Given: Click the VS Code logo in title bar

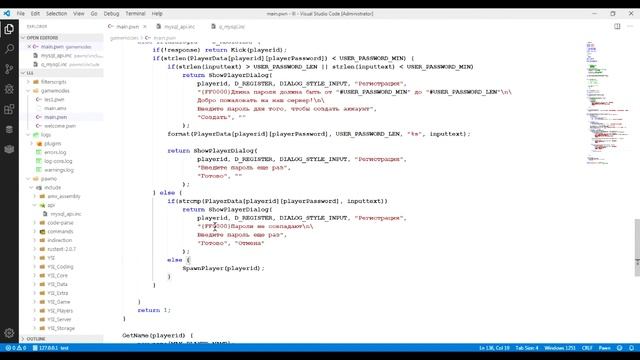Looking at the screenshot, I should [x=7, y=13].
